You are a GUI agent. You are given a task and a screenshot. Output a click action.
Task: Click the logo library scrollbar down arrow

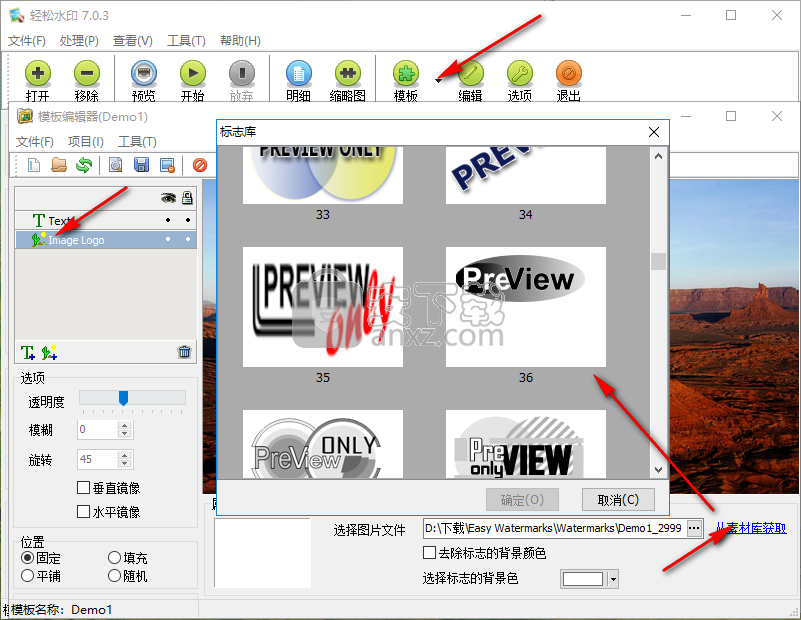click(658, 469)
